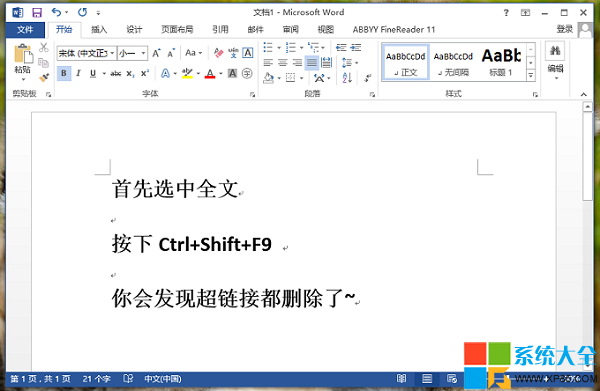Open the Editing (编辑) binoculars group

(x=555, y=61)
